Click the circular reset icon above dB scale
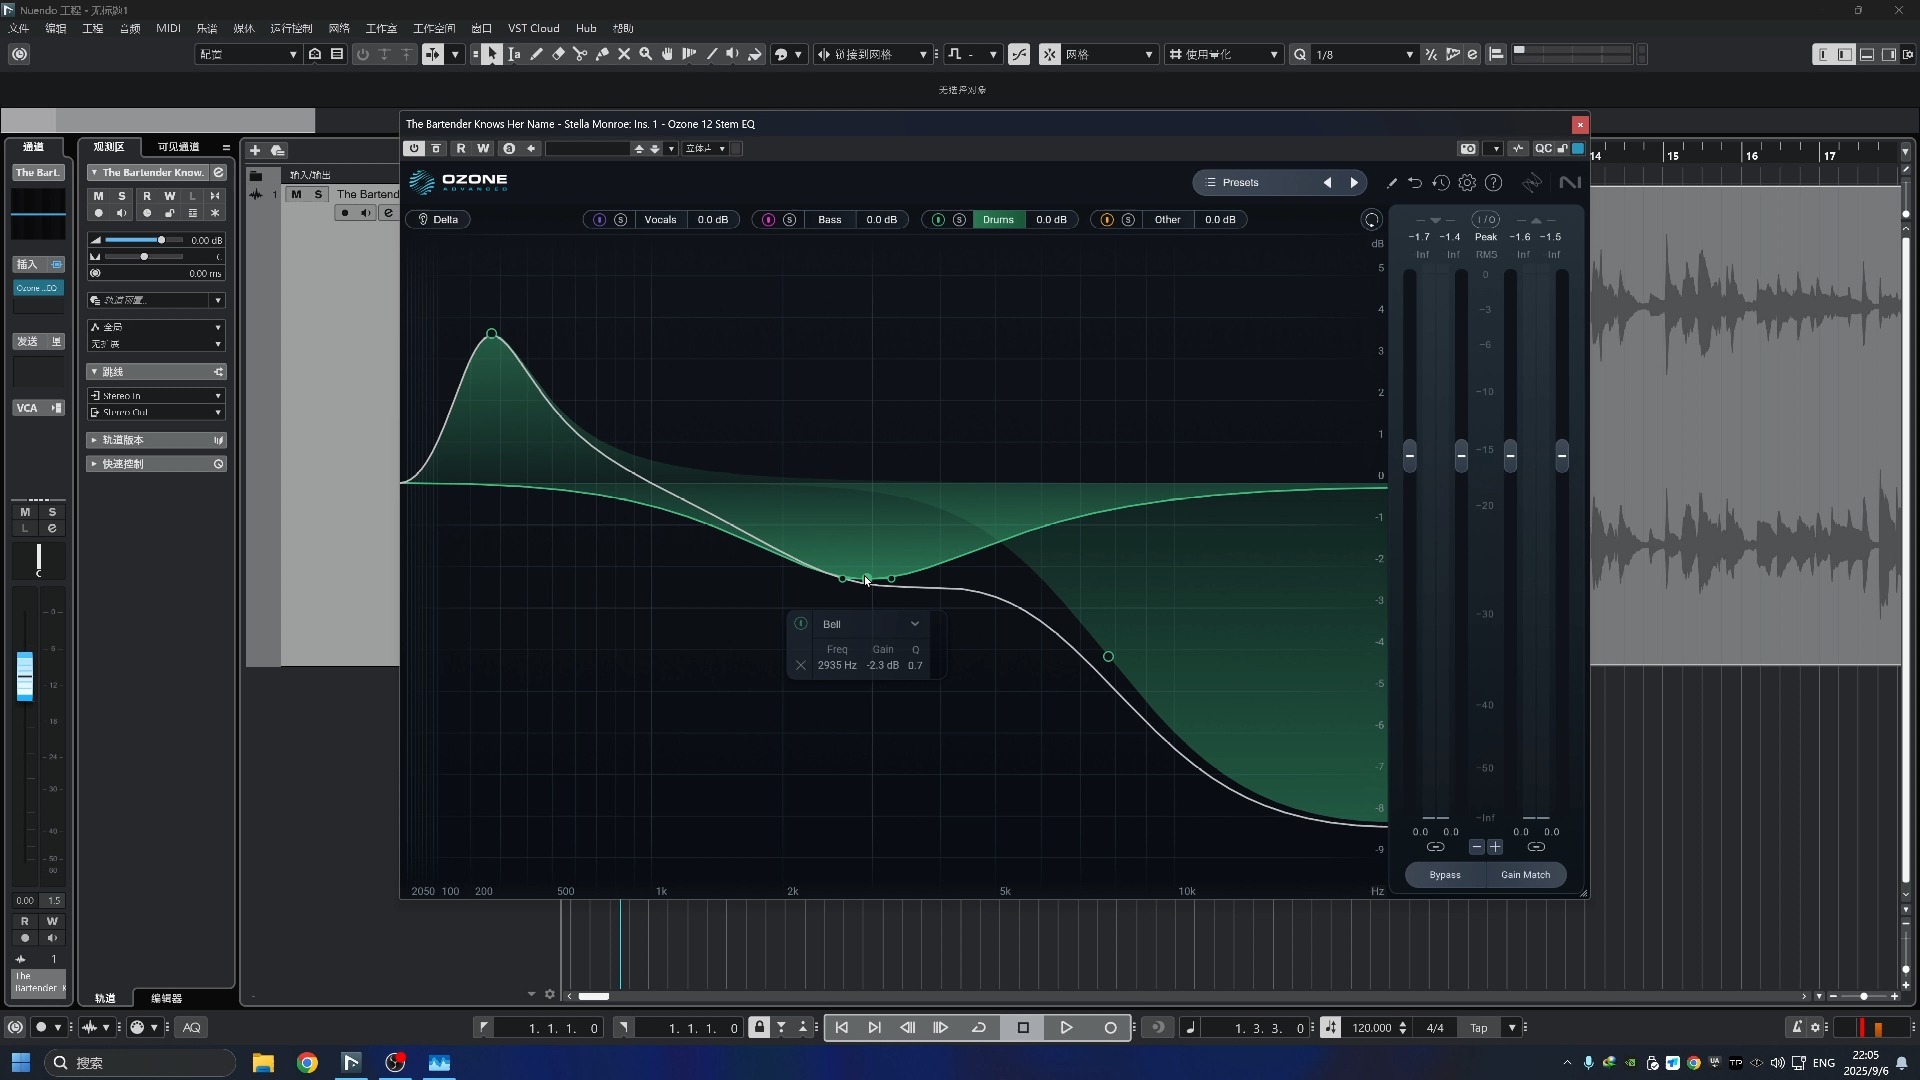 [1372, 220]
